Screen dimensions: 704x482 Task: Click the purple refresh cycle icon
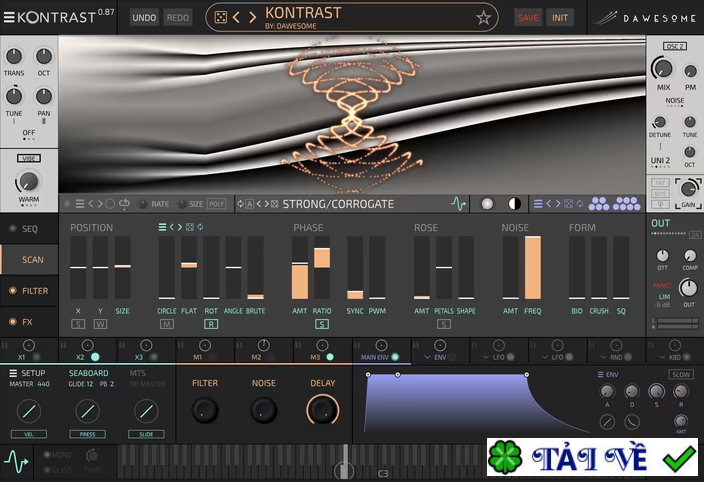click(x=580, y=204)
